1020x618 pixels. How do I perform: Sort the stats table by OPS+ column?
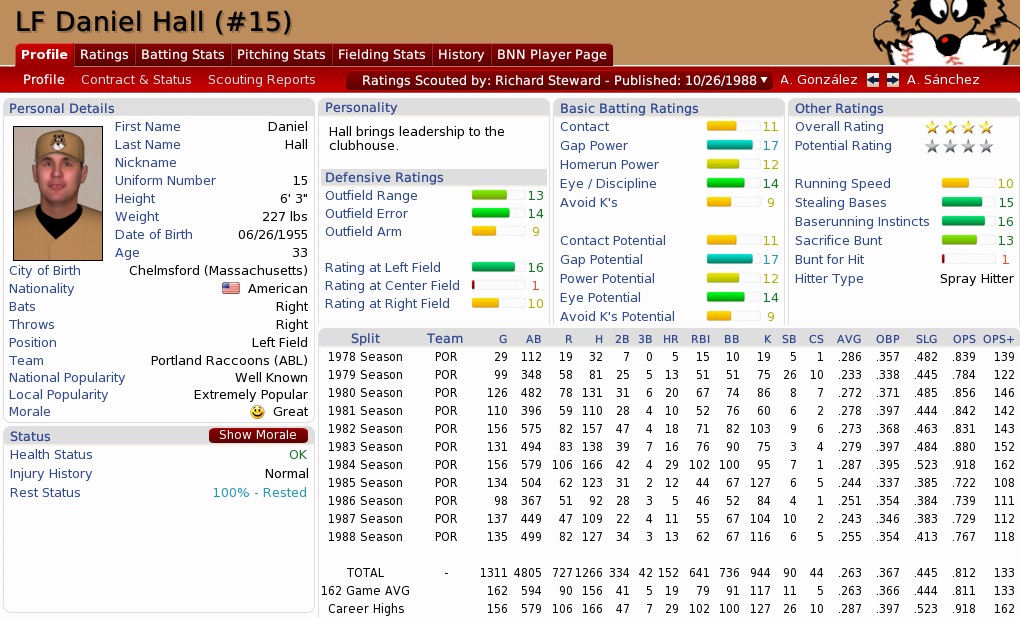click(x=998, y=338)
